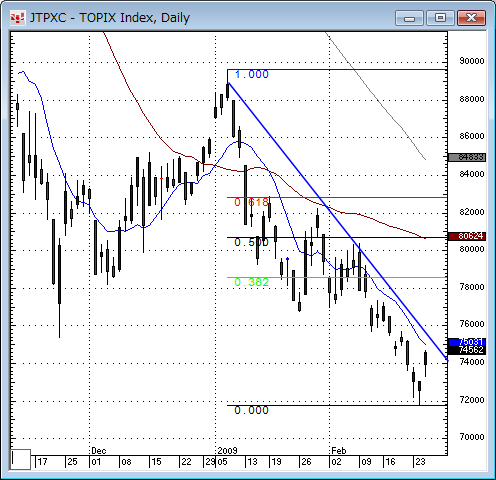Click the small box at bottom-left chart corner

click(21, 459)
